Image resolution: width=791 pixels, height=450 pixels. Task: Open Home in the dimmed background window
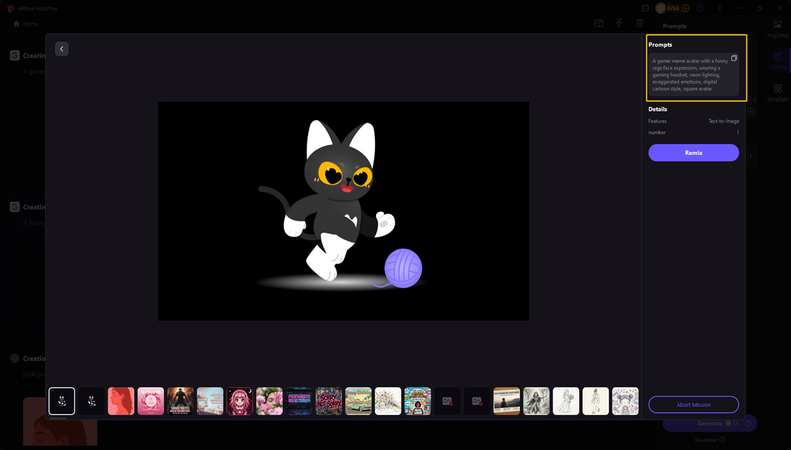tap(26, 24)
